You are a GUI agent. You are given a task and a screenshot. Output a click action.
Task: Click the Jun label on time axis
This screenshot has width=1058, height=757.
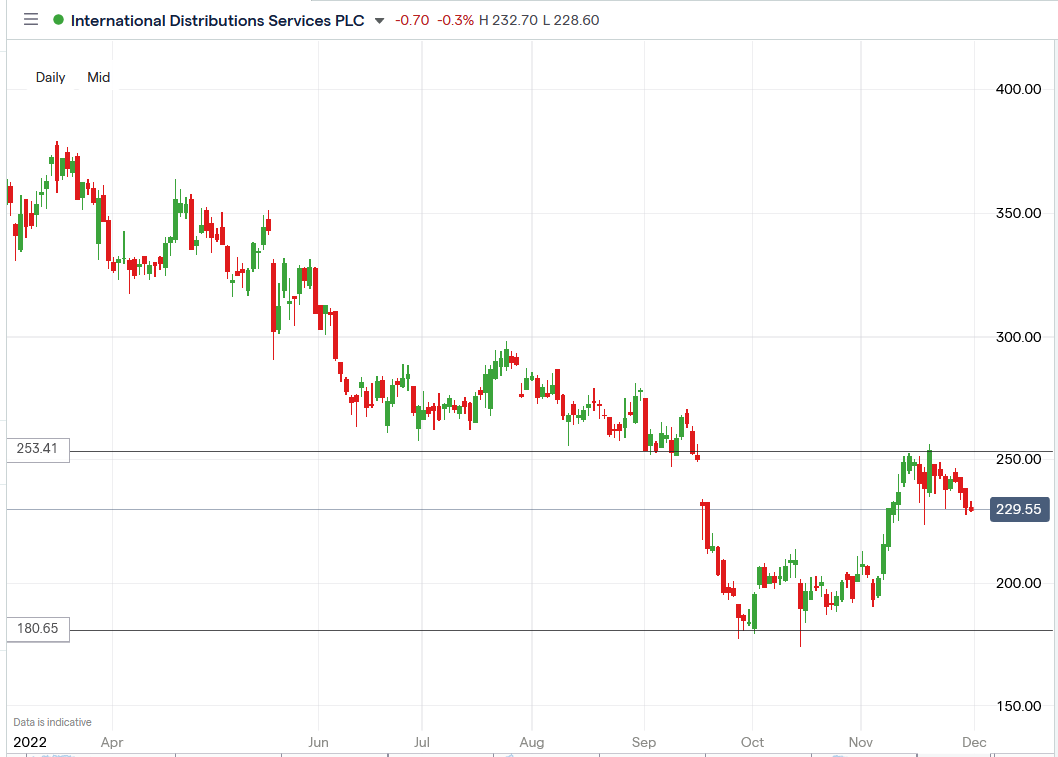pyautogui.click(x=318, y=743)
